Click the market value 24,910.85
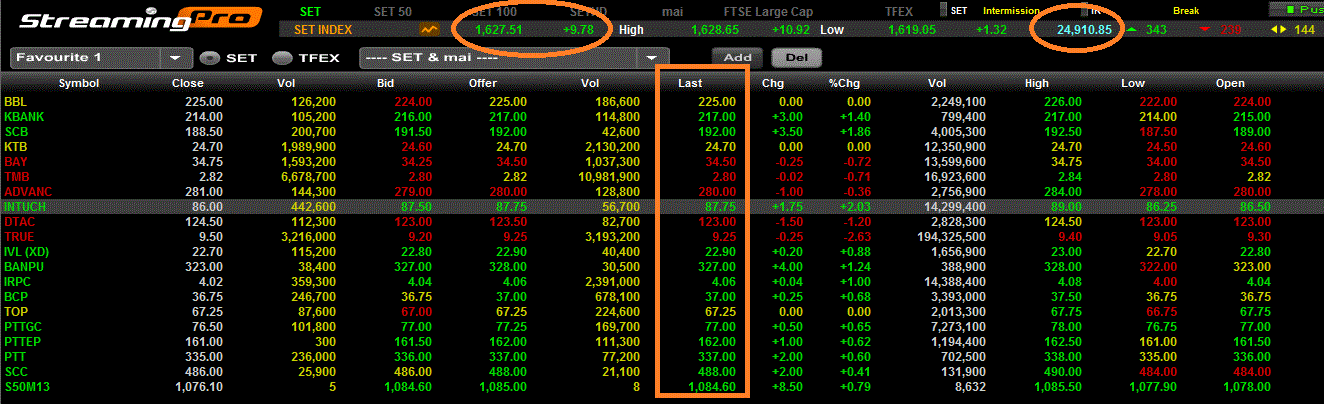 [1084, 30]
